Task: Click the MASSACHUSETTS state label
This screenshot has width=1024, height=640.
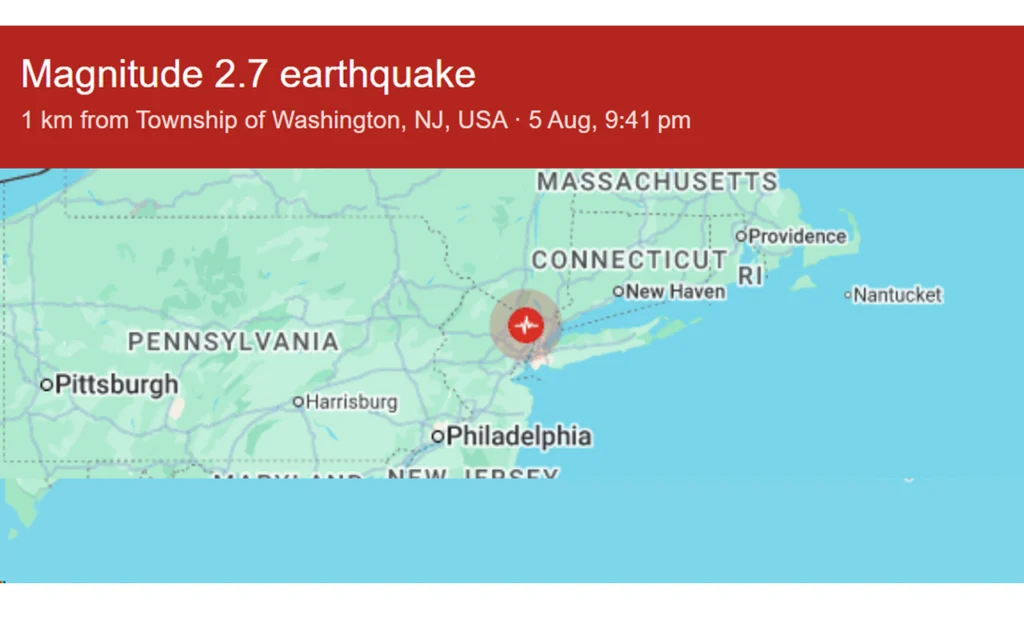Action: pos(658,182)
